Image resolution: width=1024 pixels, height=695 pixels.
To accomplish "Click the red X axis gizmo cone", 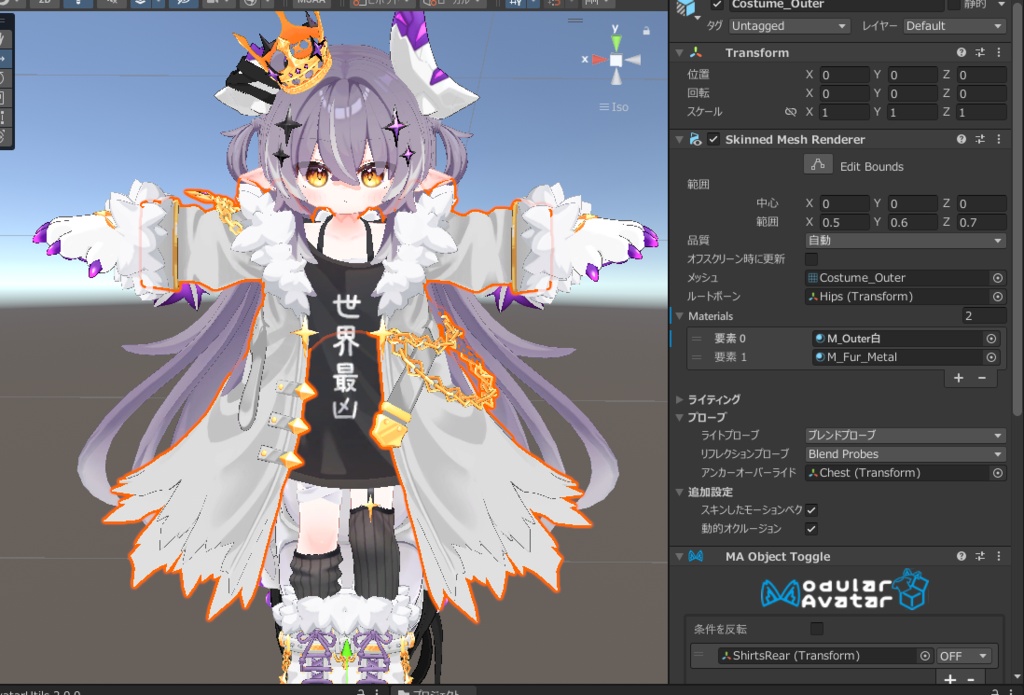I will coord(600,59).
